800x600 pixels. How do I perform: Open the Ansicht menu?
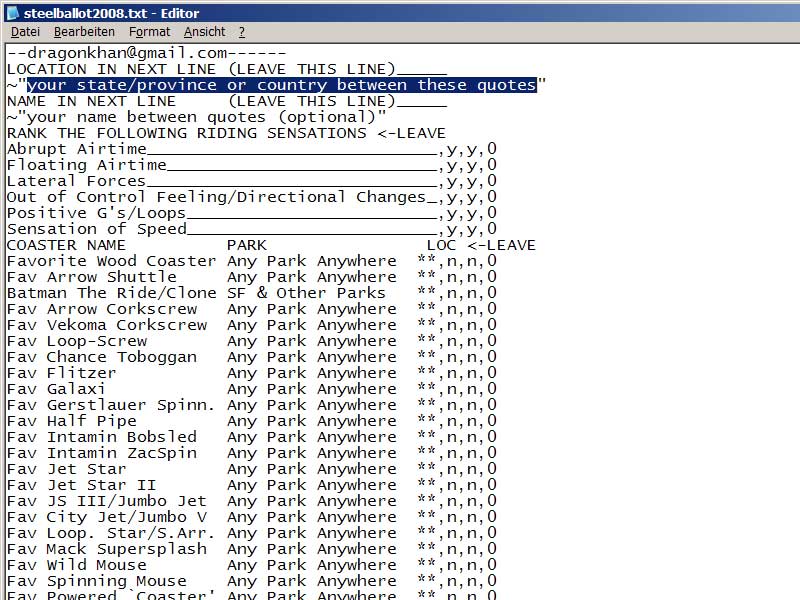[x=204, y=32]
